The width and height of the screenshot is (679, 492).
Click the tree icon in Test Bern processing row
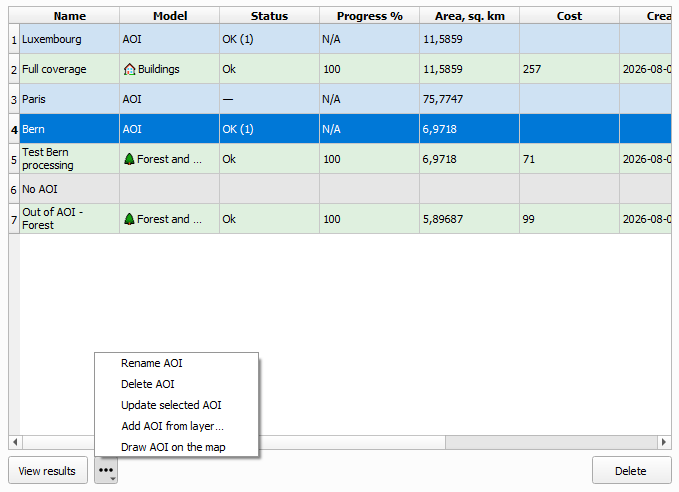129,159
